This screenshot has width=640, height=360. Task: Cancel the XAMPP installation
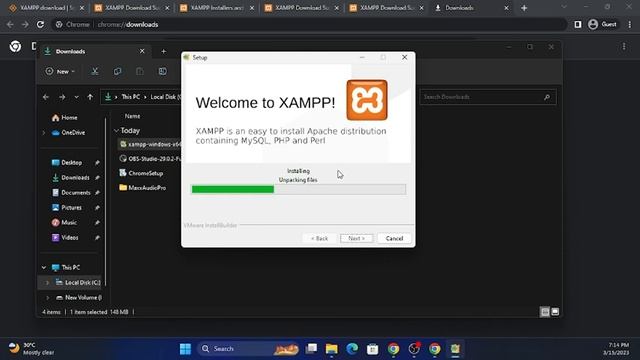(394, 238)
